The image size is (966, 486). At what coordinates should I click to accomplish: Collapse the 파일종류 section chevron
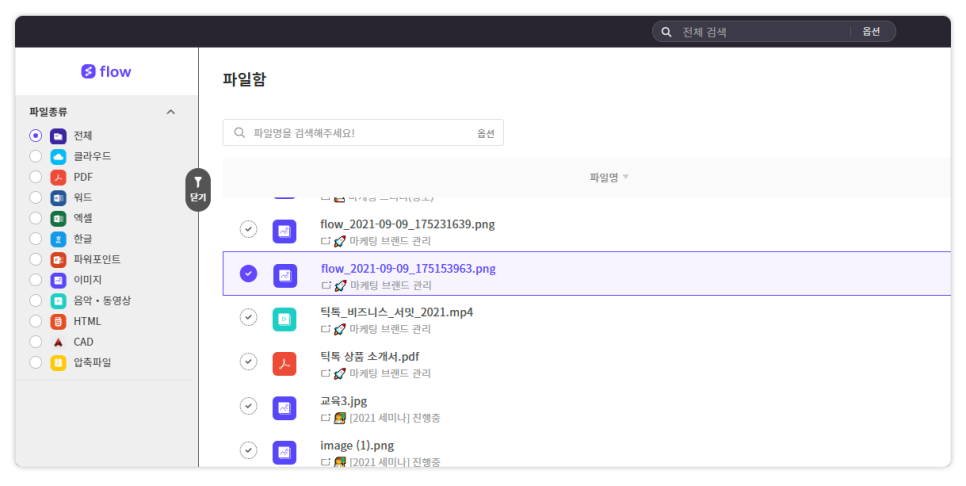click(170, 112)
